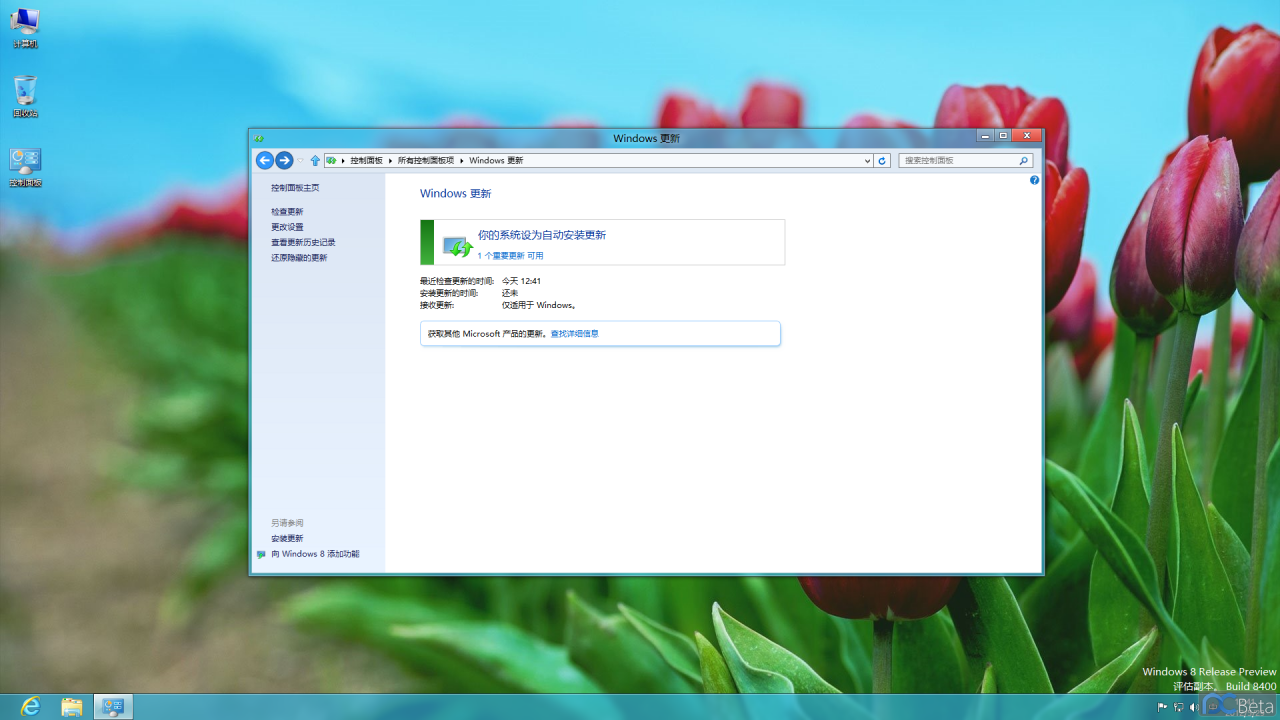
Task: Click the volume speaker tray icon
Action: 1193,707
